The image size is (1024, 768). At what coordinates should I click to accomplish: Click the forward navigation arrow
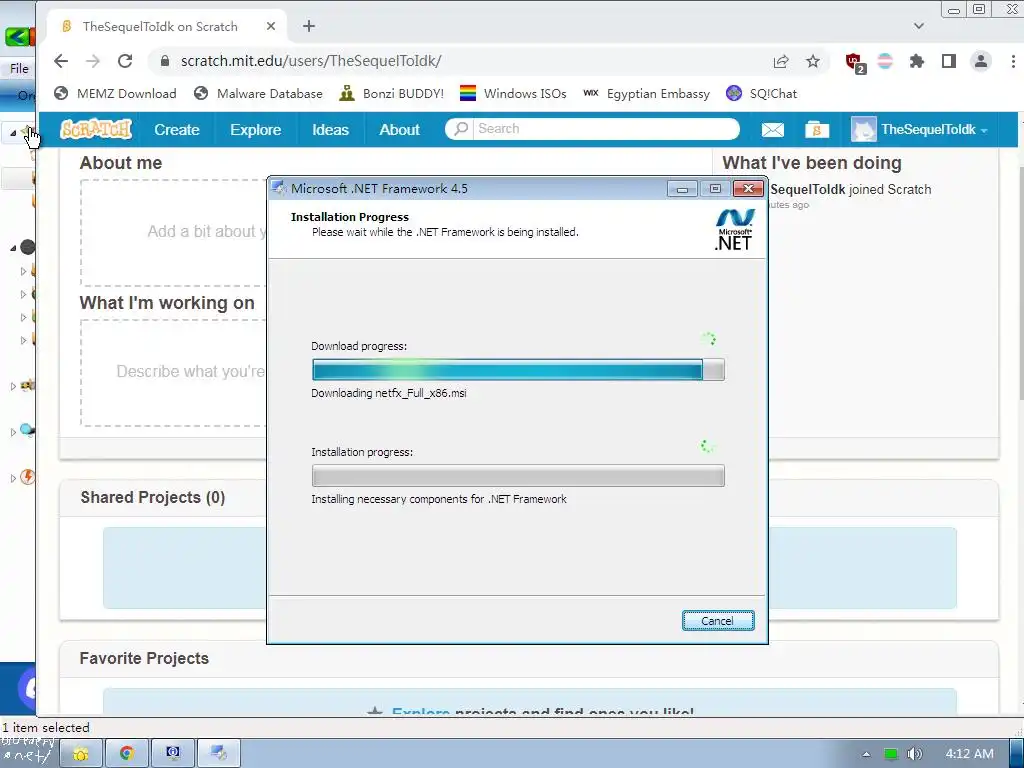93,61
